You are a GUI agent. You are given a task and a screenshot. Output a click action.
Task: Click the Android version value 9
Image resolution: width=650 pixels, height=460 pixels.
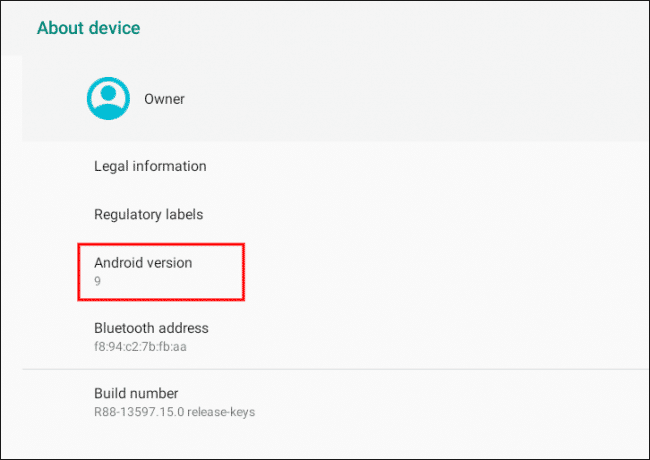(98, 281)
